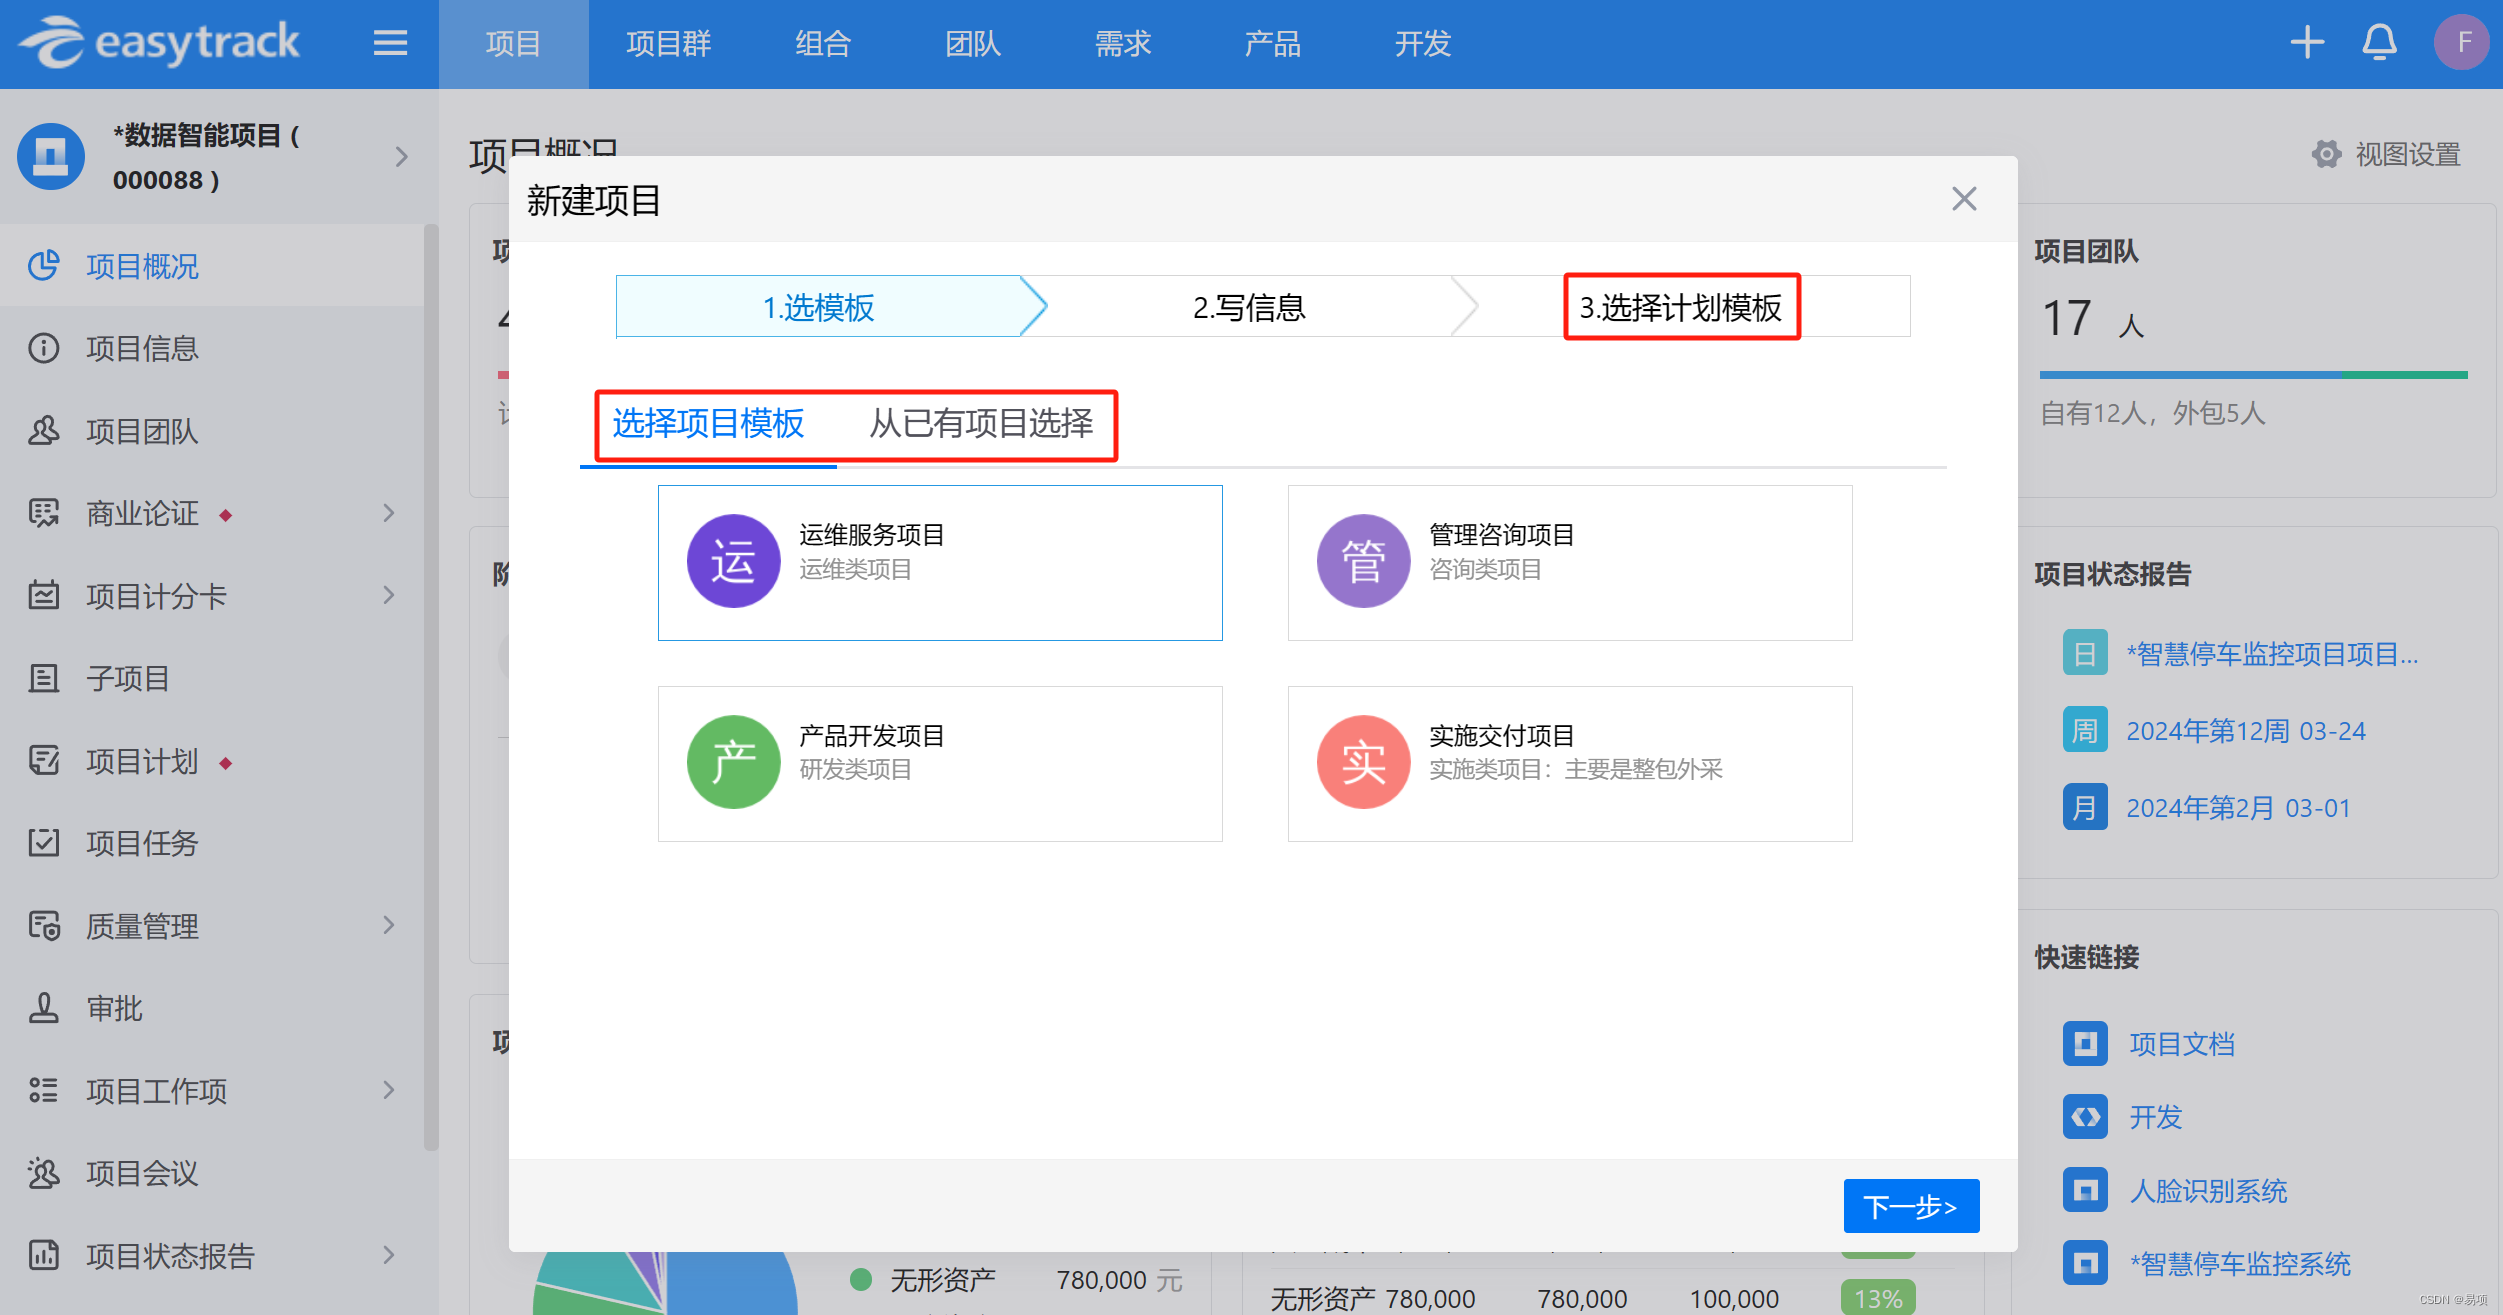Screen dimensions: 2503x1315
Task: Open the user avatar F
Action: coord(2462,42)
